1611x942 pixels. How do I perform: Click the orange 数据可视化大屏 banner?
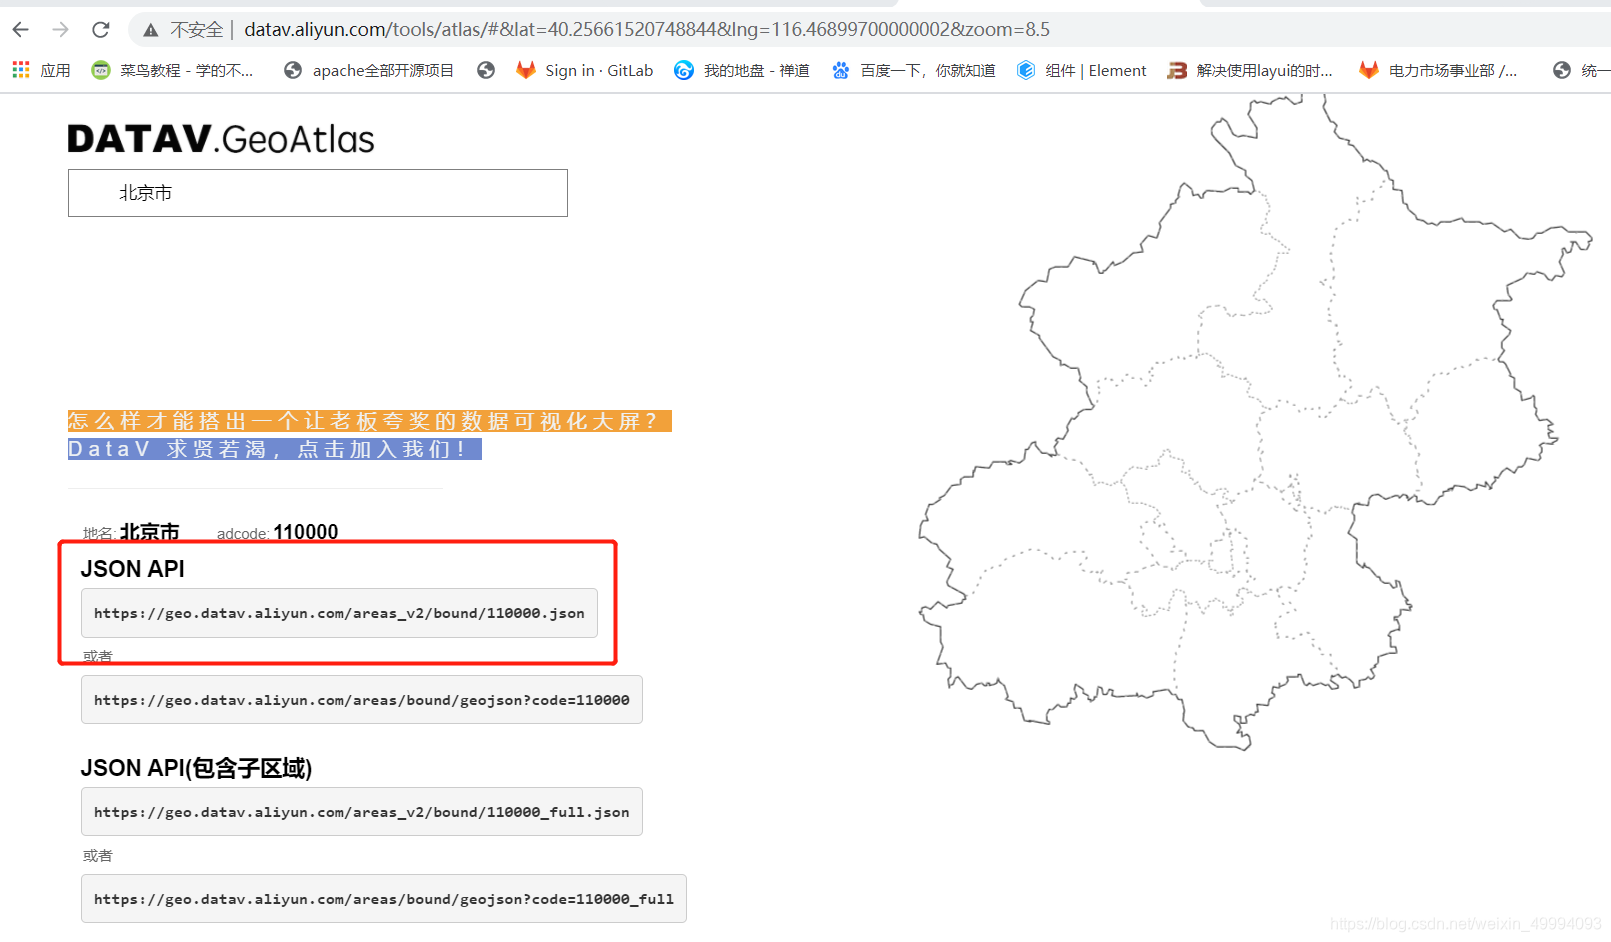pyautogui.click(x=369, y=421)
